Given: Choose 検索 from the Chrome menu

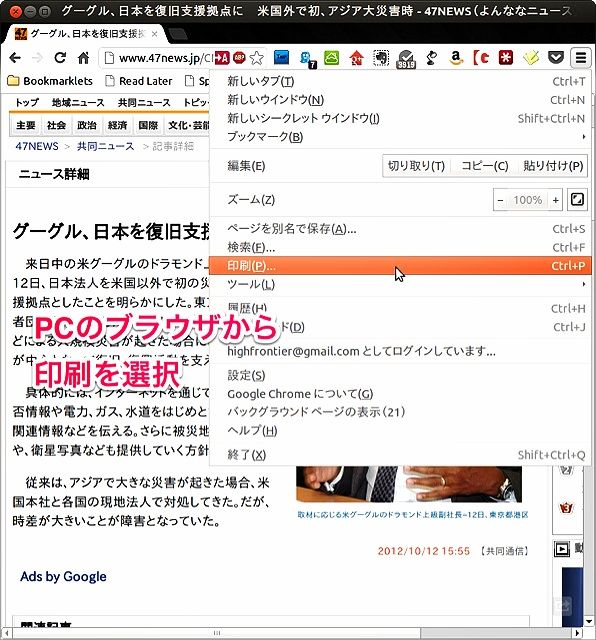Looking at the screenshot, I should (x=400, y=247).
